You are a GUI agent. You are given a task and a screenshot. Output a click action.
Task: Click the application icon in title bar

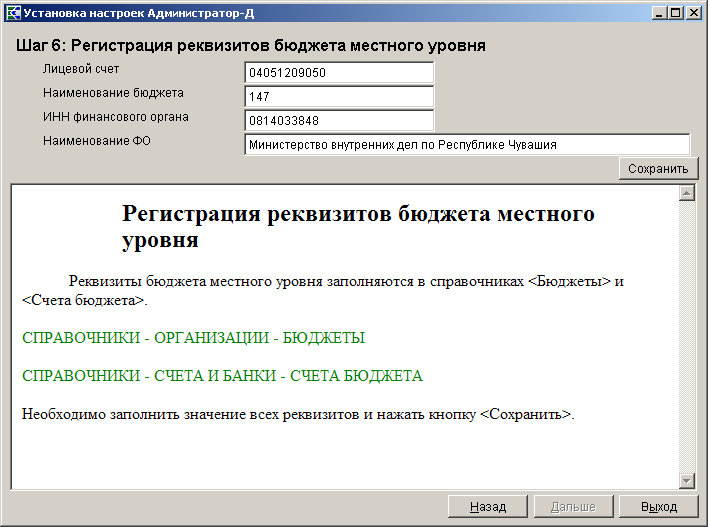[x=13, y=13]
